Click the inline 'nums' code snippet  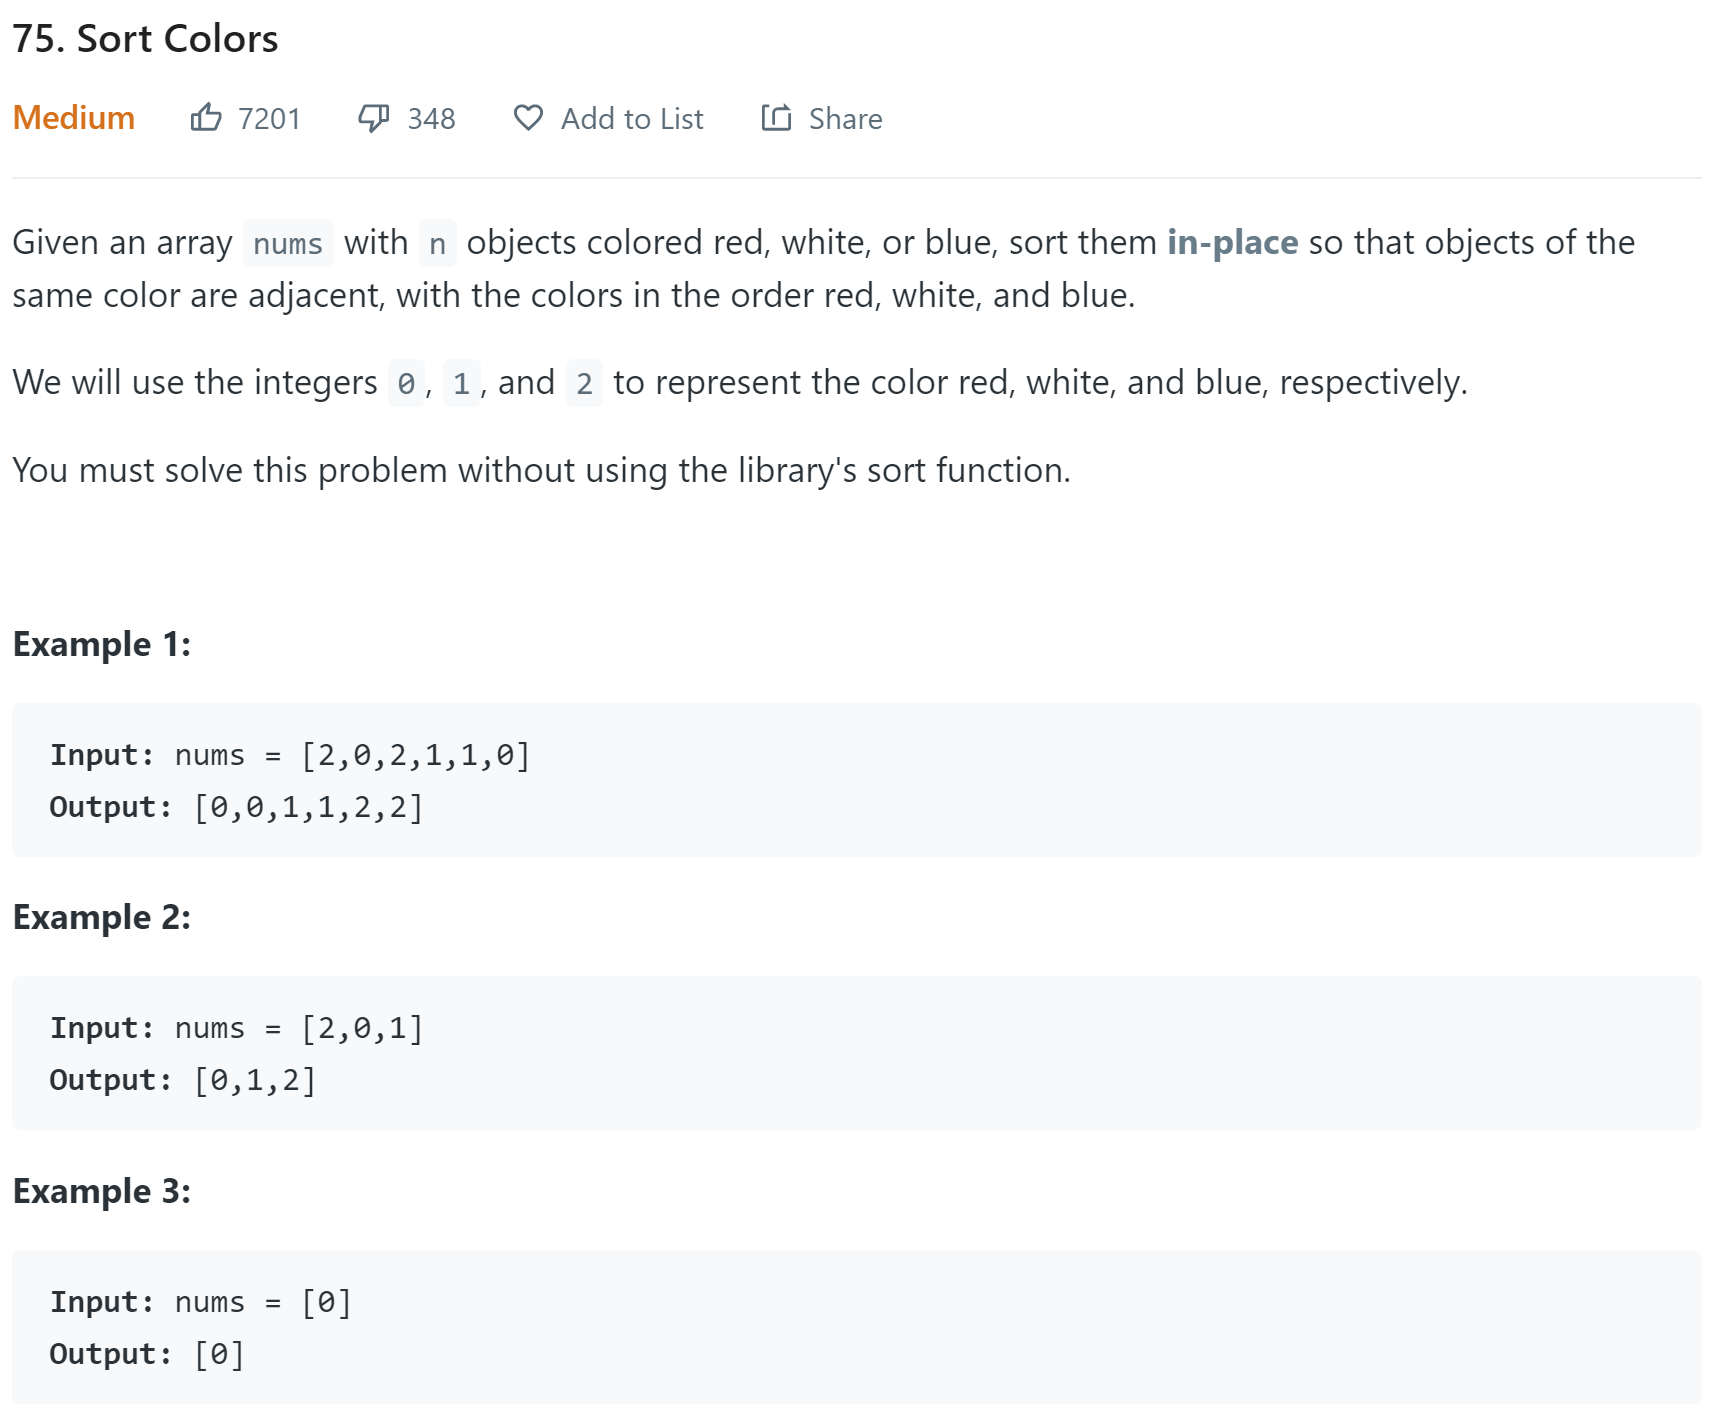click(288, 243)
